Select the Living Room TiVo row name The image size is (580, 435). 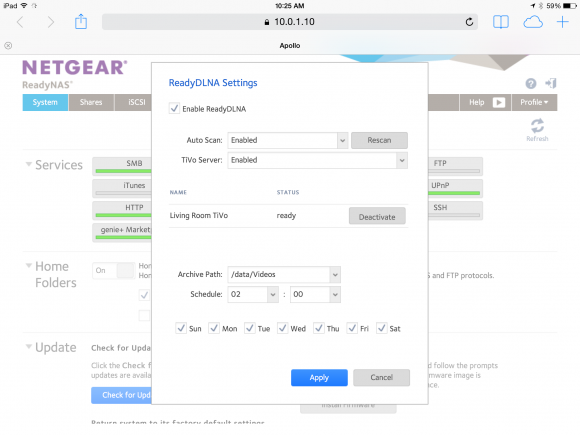(199, 215)
